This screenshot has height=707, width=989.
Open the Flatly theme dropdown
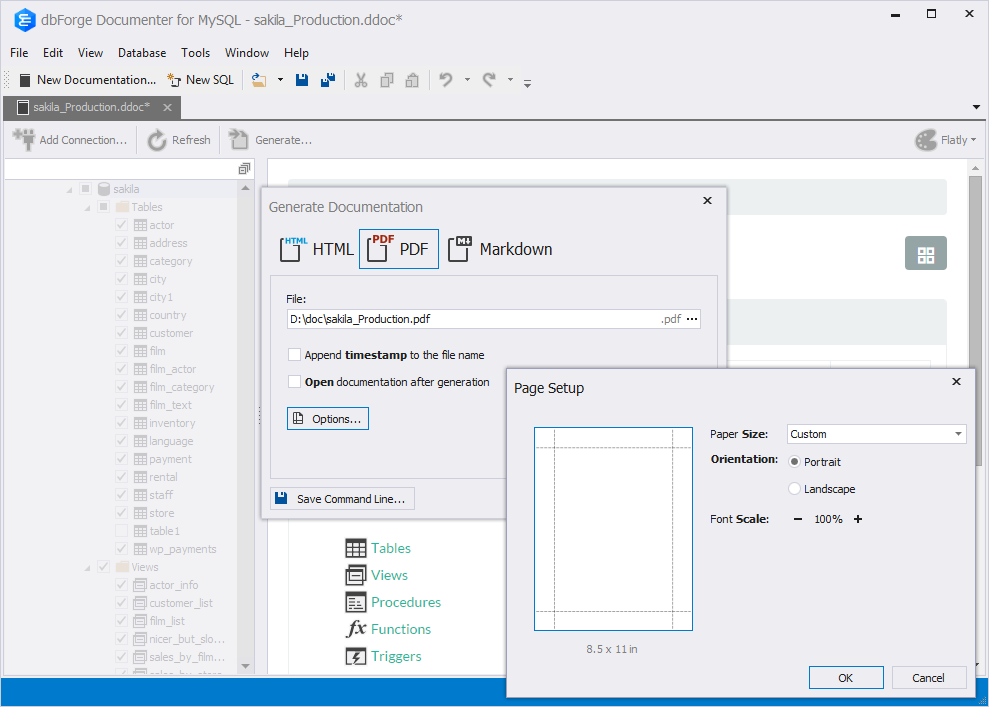[x=973, y=140]
